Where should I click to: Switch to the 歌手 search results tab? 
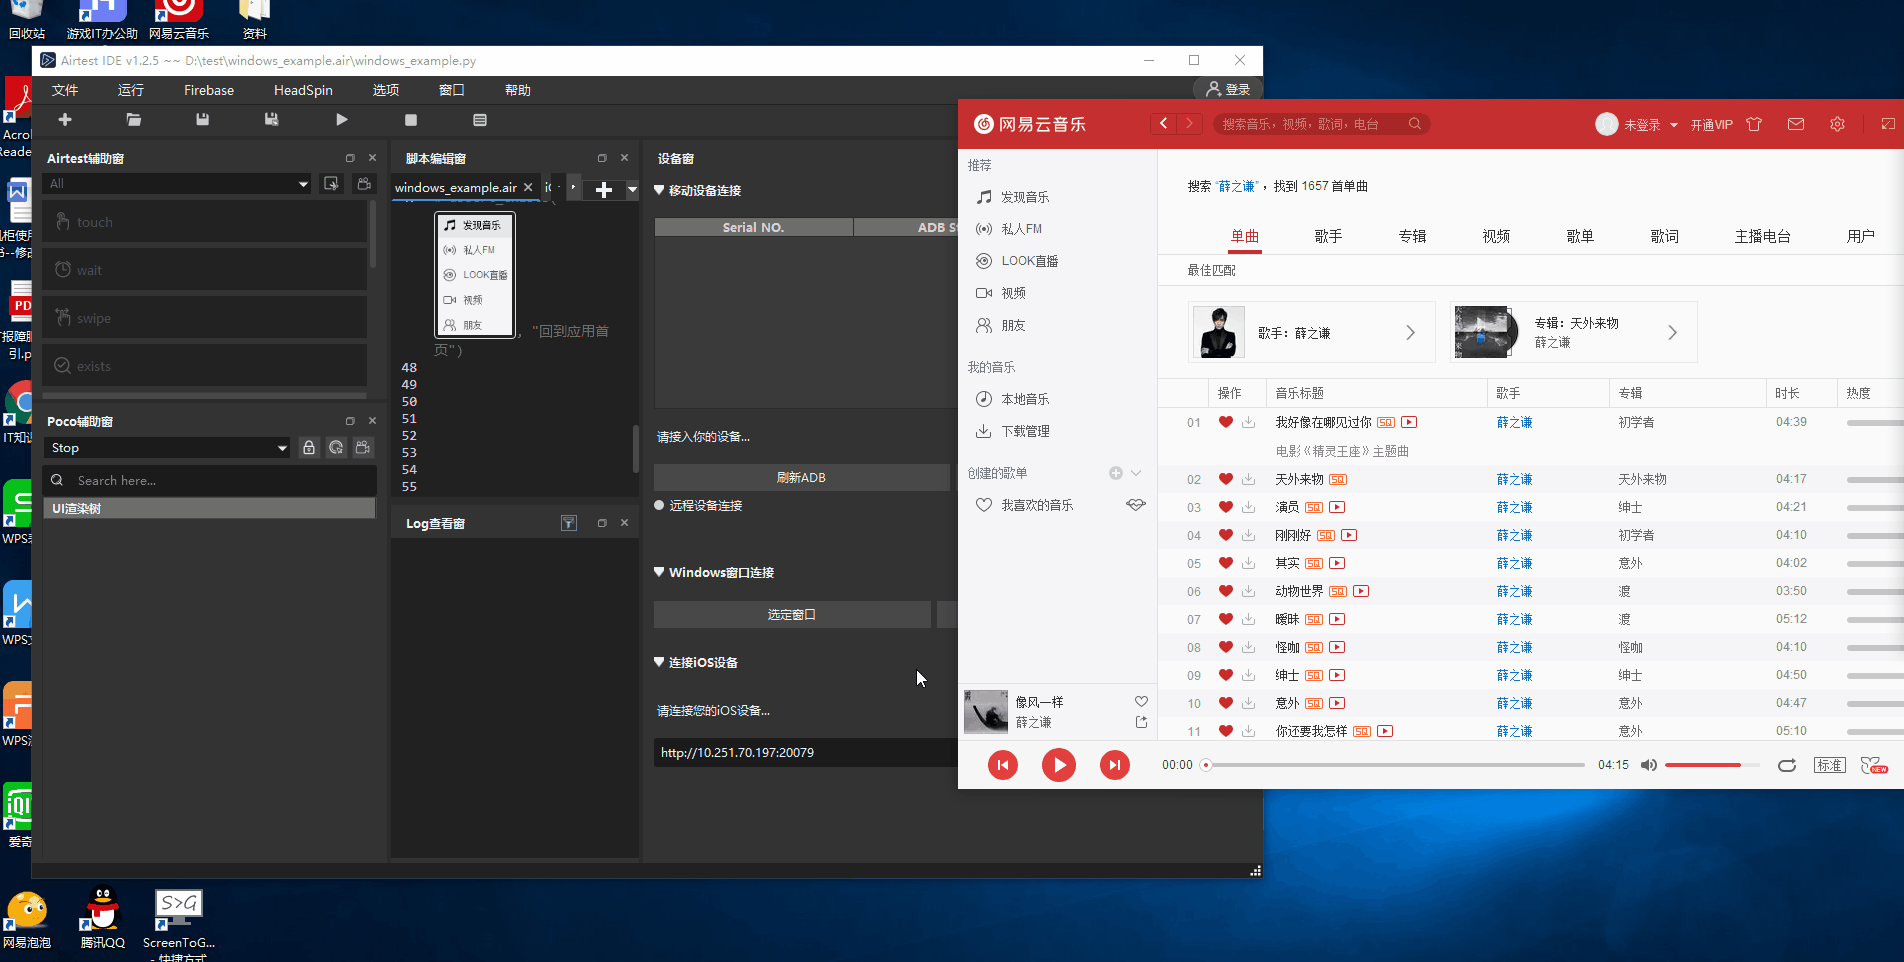pyautogui.click(x=1328, y=236)
